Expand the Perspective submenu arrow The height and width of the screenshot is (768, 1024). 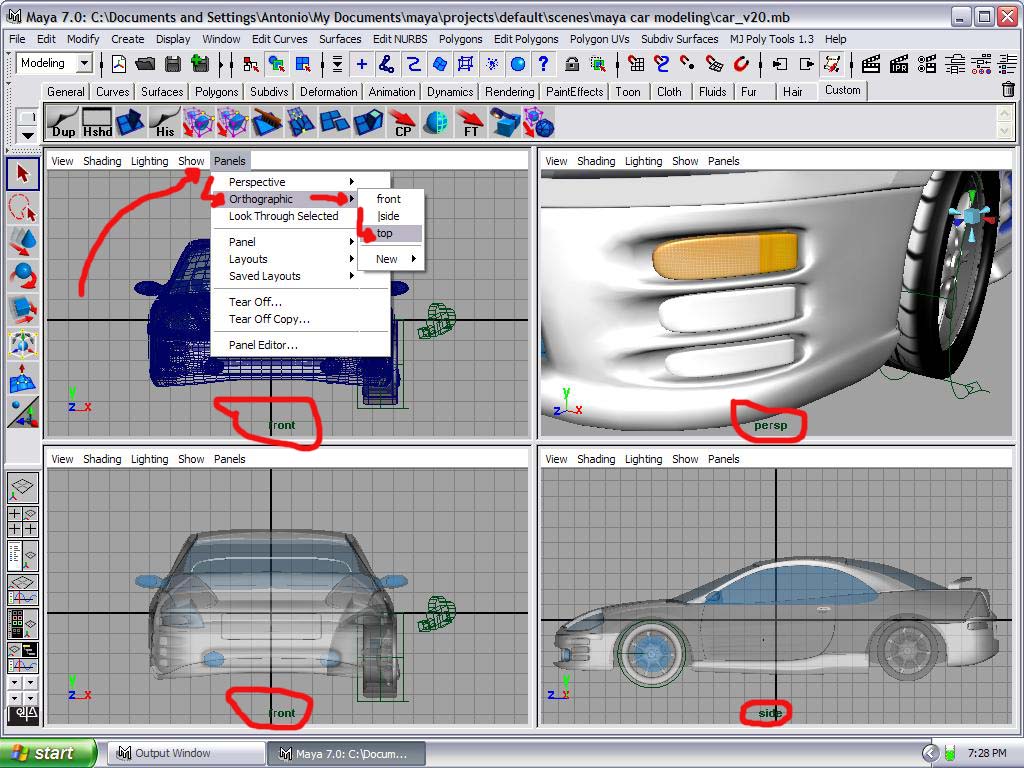(352, 182)
